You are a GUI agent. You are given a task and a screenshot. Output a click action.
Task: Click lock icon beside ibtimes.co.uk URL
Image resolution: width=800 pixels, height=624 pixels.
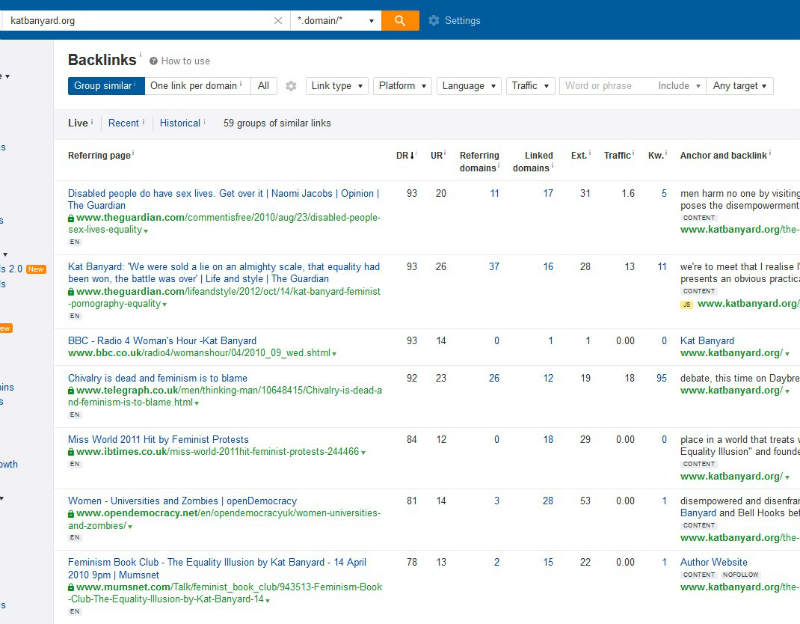(71, 452)
